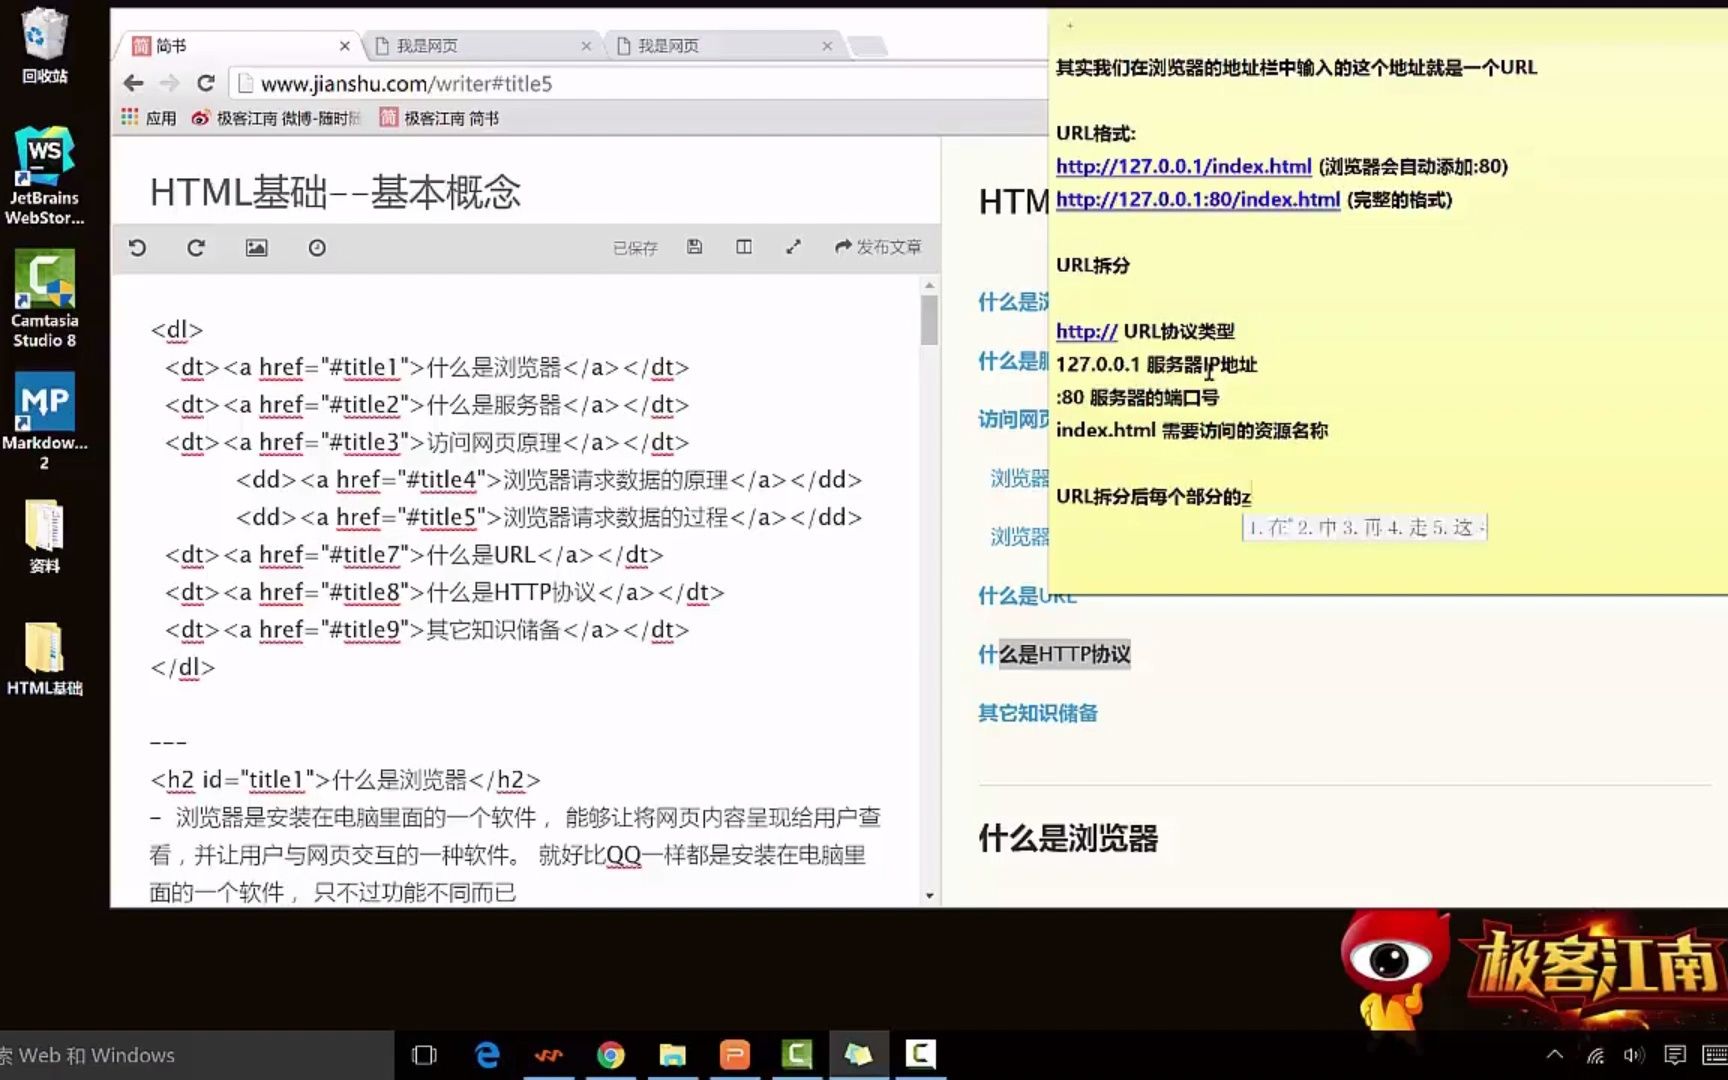This screenshot has width=1728, height=1080.
Task: Click http://127.0.0.1:80/index.html link in note
Action: (x=1198, y=199)
